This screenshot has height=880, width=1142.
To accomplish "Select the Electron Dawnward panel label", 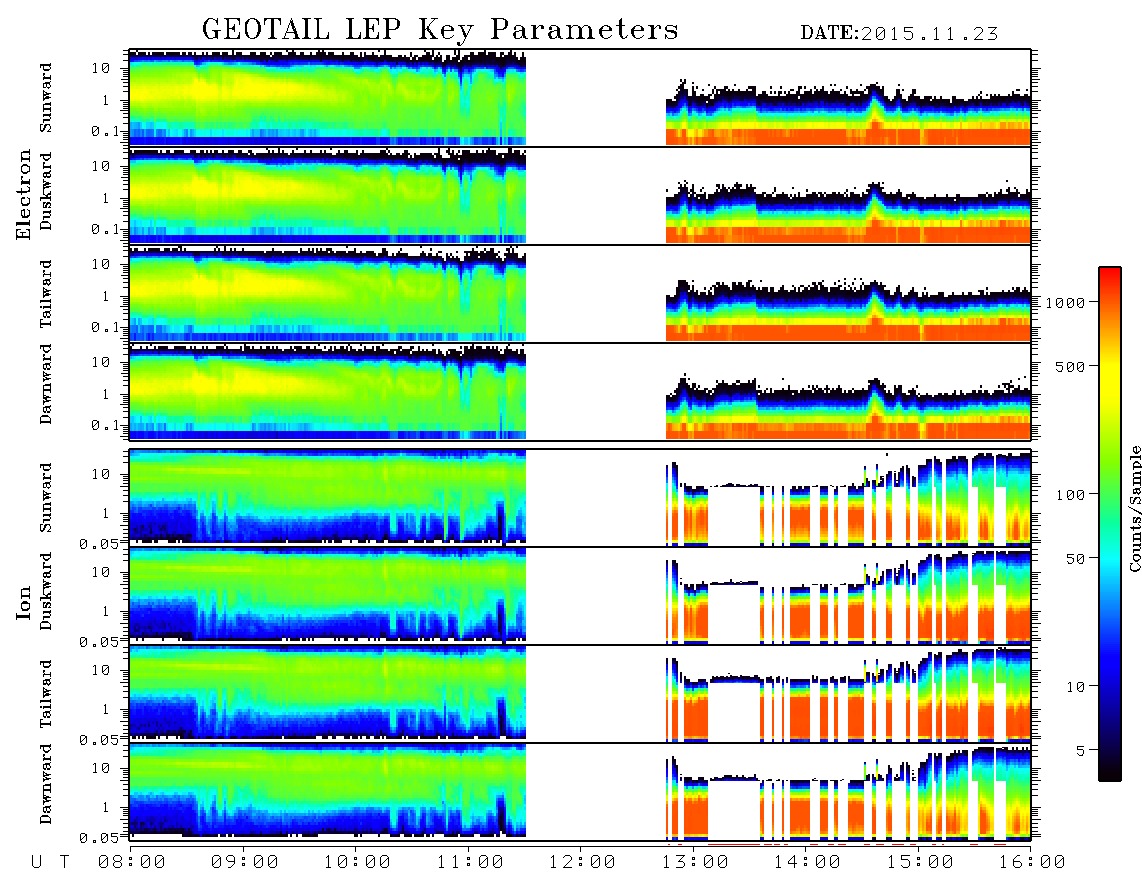I will point(46,384).
